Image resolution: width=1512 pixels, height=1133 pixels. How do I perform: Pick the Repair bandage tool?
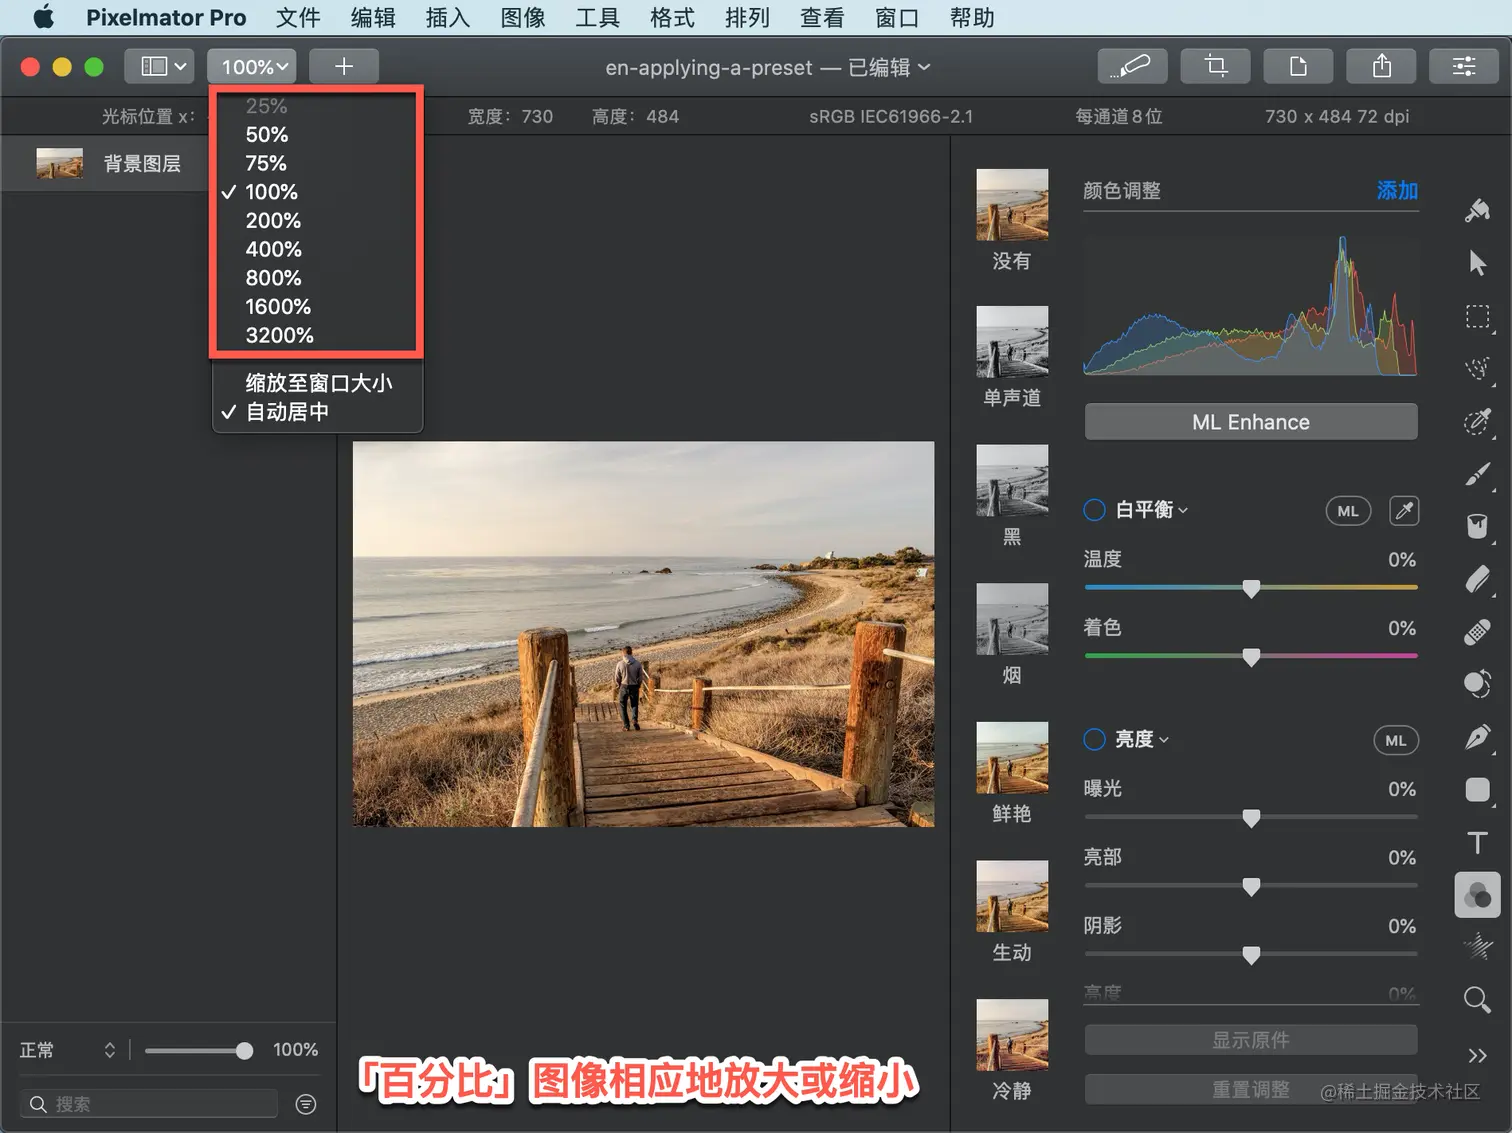tap(1477, 632)
